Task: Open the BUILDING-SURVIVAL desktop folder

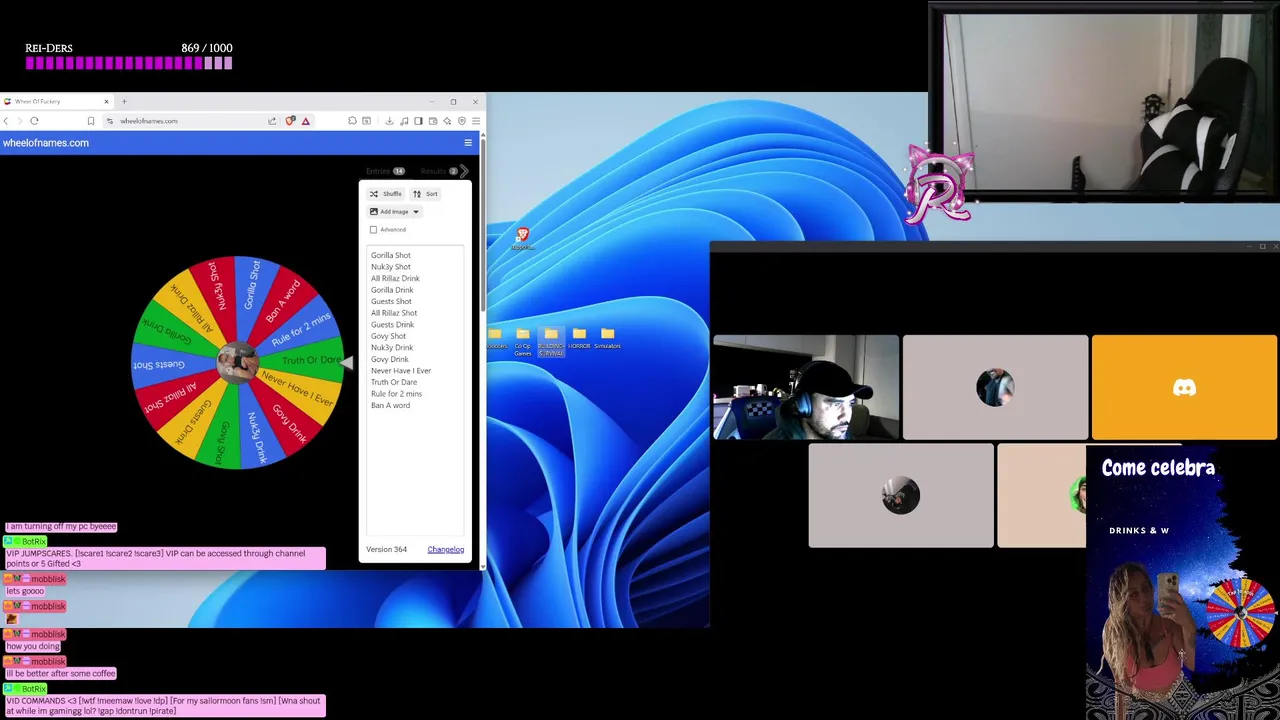Action: [x=551, y=342]
